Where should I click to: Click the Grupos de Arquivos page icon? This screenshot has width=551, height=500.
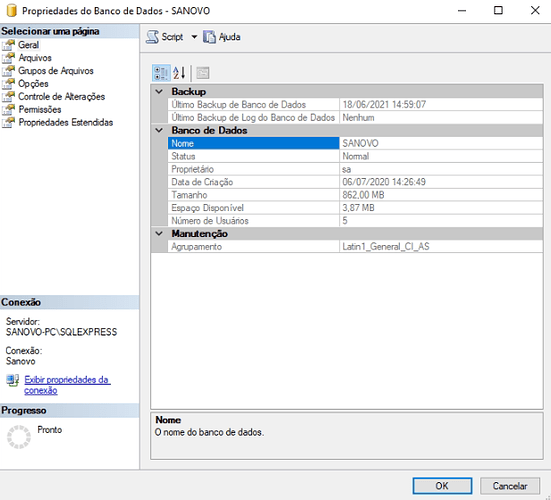(x=8, y=71)
